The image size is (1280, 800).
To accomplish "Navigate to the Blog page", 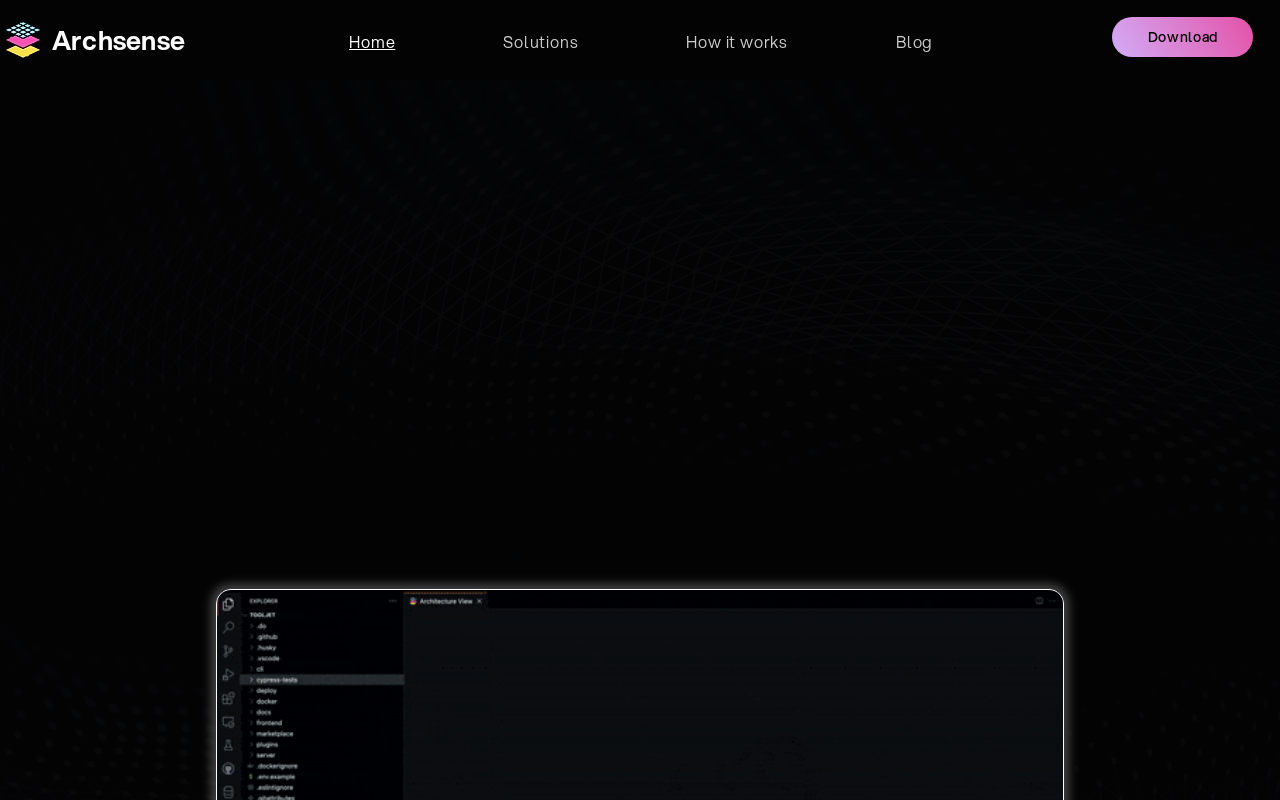I will tap(914, 42).
